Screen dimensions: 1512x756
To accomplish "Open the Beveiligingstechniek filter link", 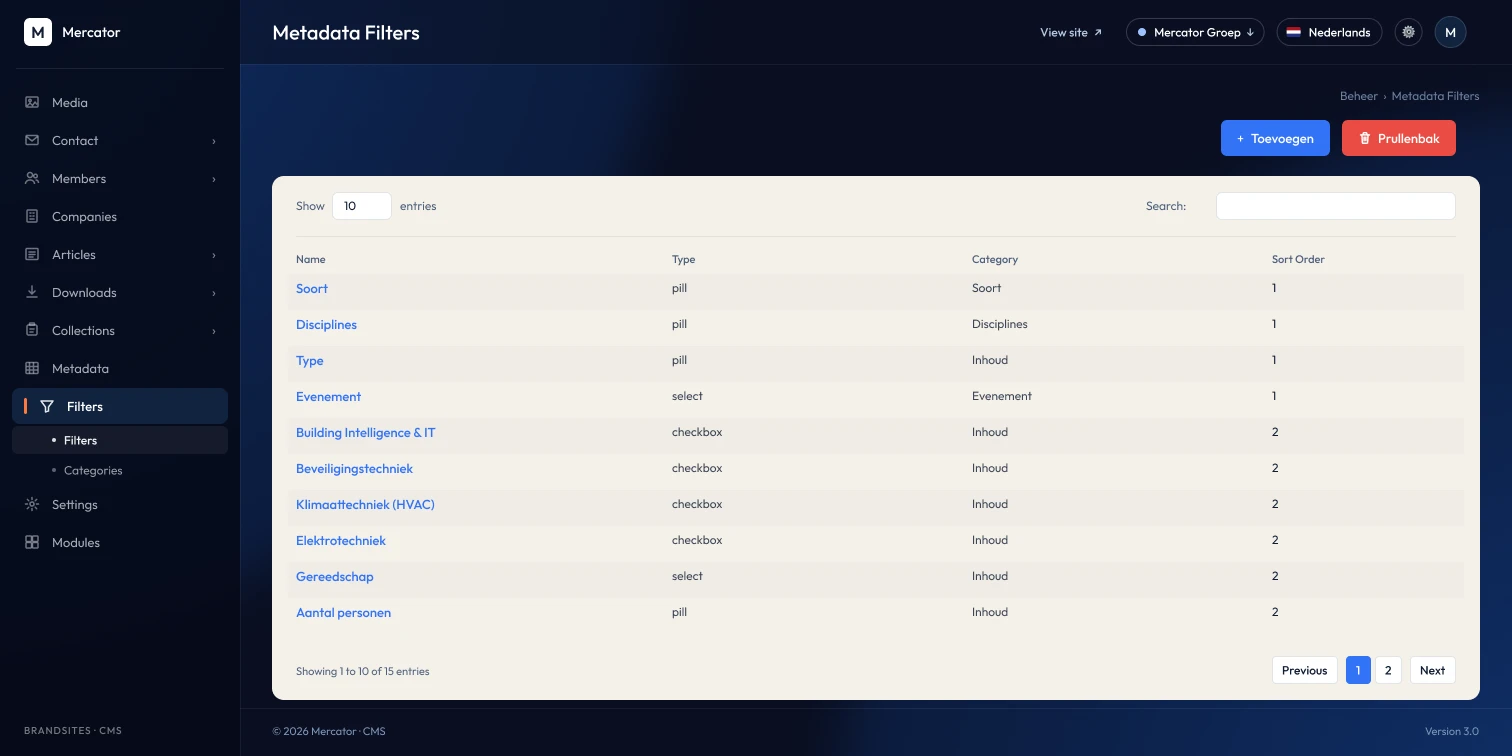I will [x=354, y=468].
